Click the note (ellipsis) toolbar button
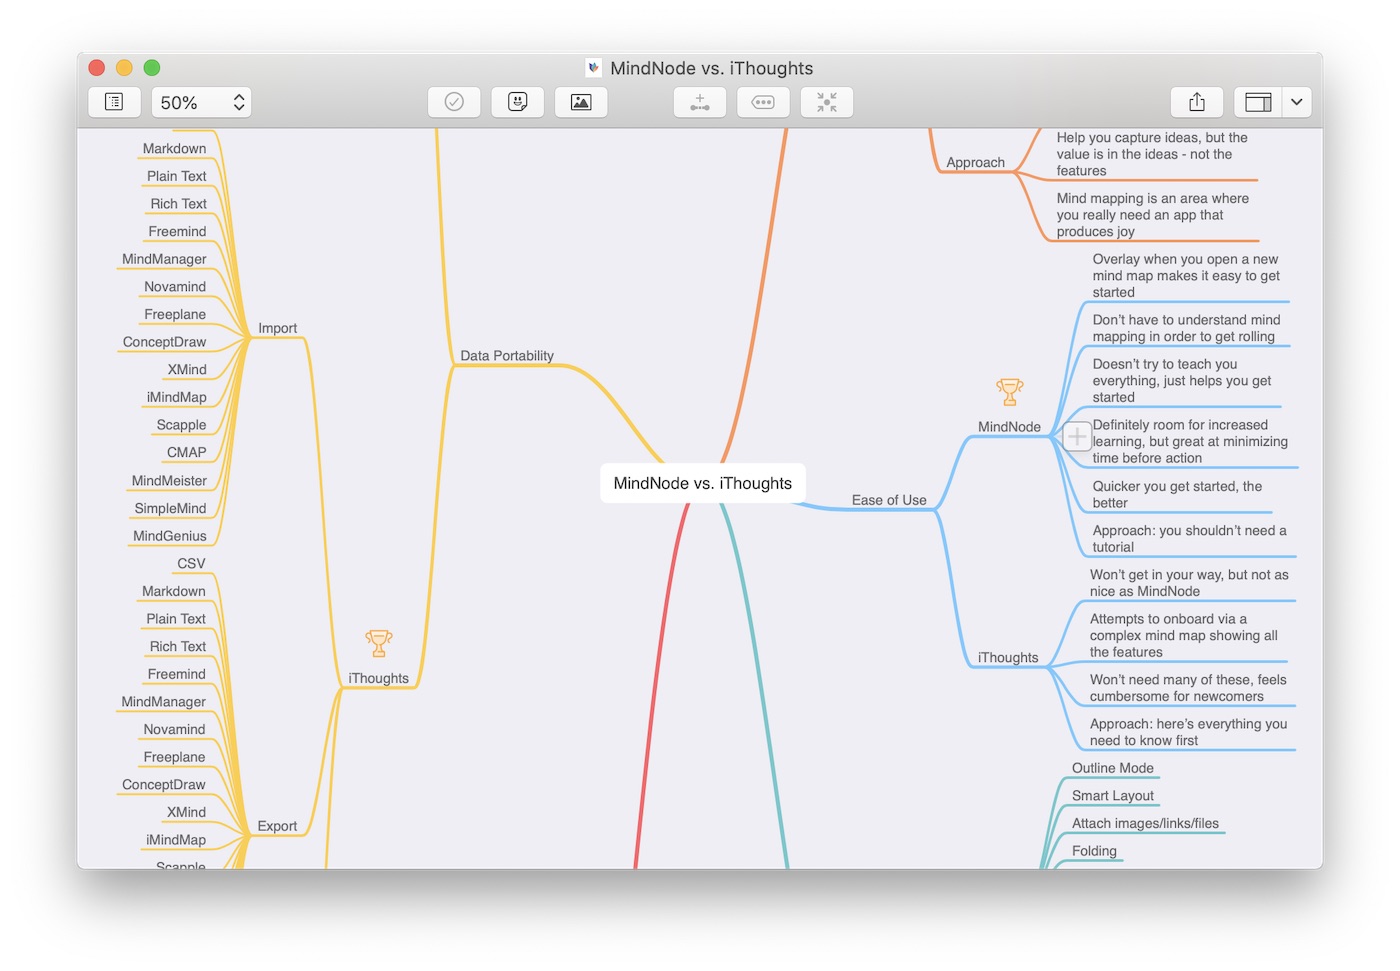 pos(763,102)
